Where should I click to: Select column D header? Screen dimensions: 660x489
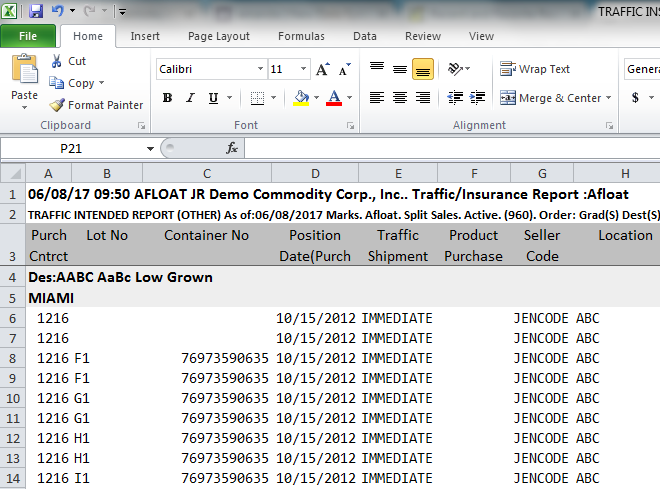click(x=315, y=173)
